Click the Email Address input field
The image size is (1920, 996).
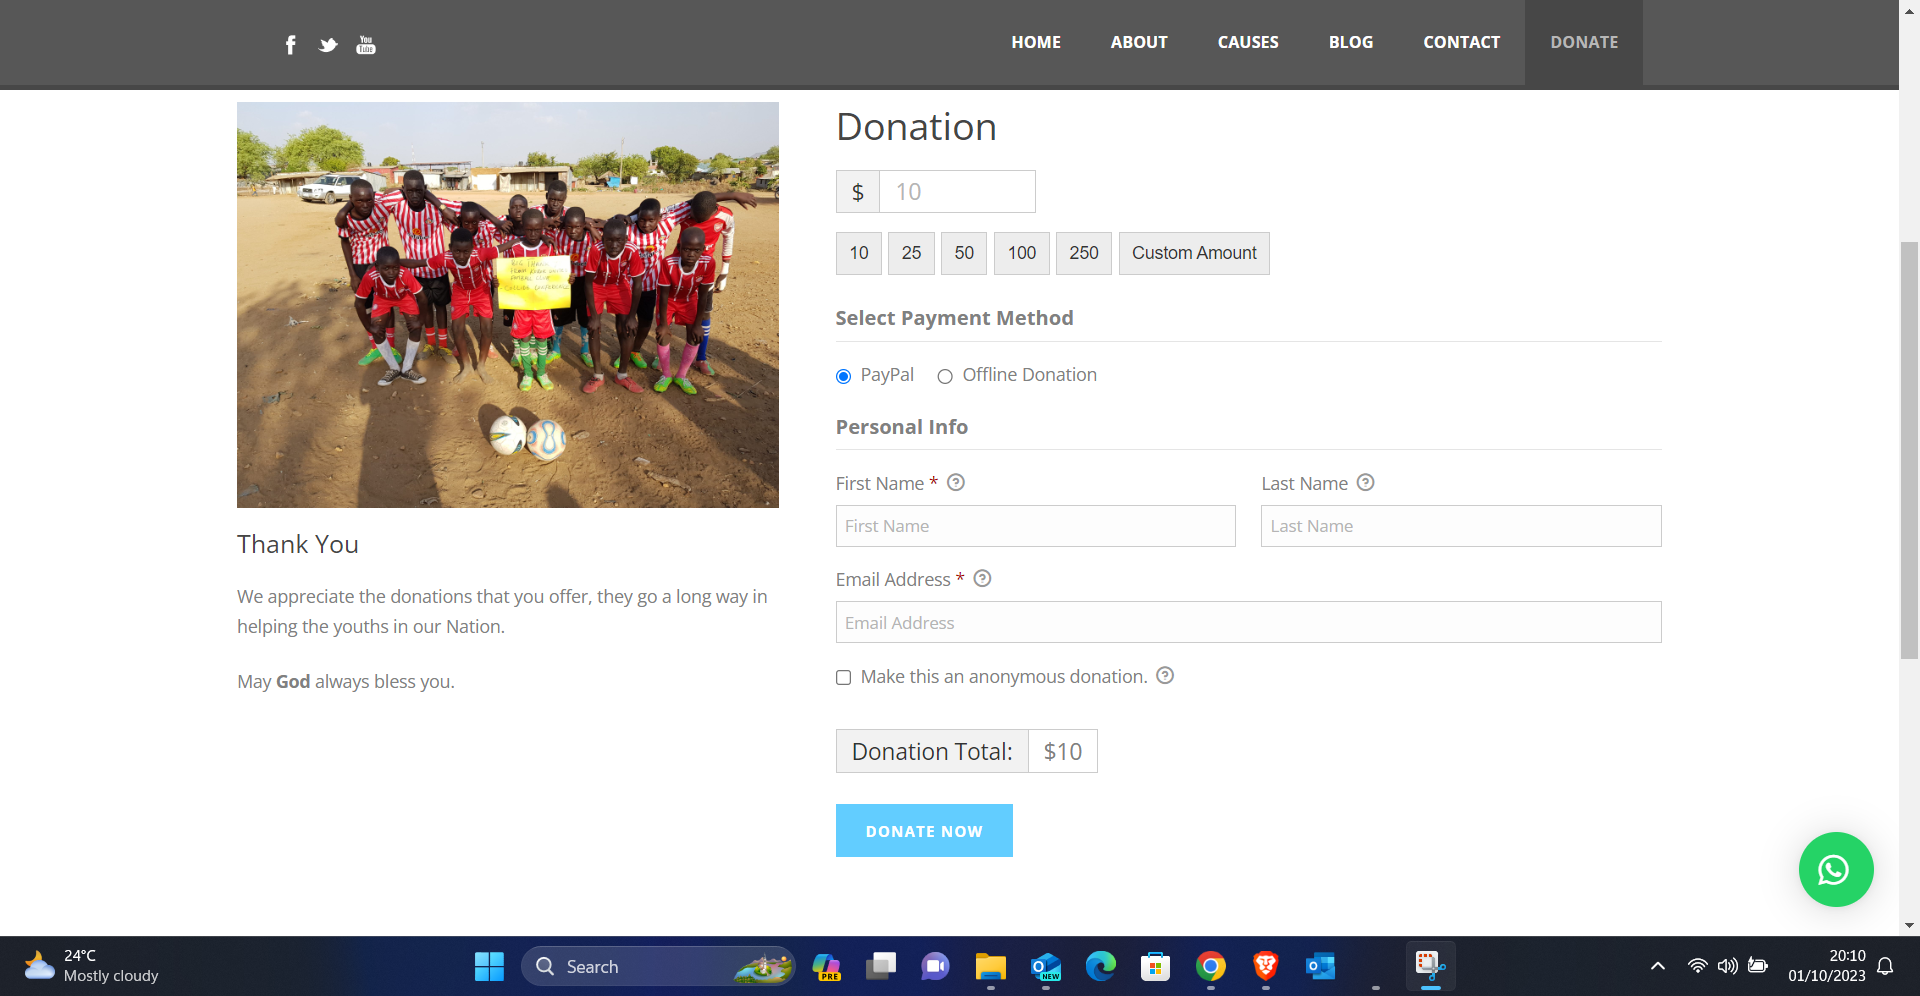[x=1248, y=623]
